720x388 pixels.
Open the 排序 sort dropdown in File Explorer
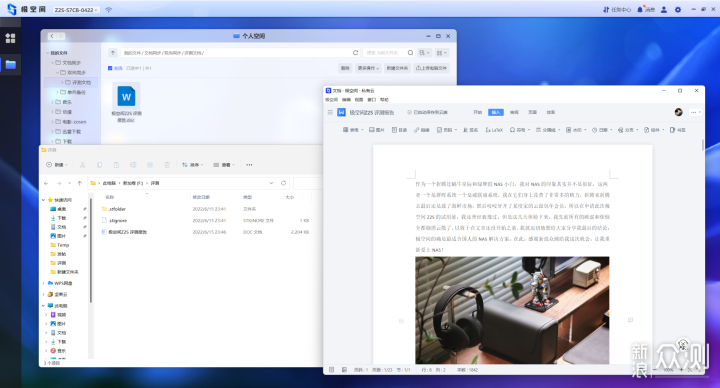point(192,165)
